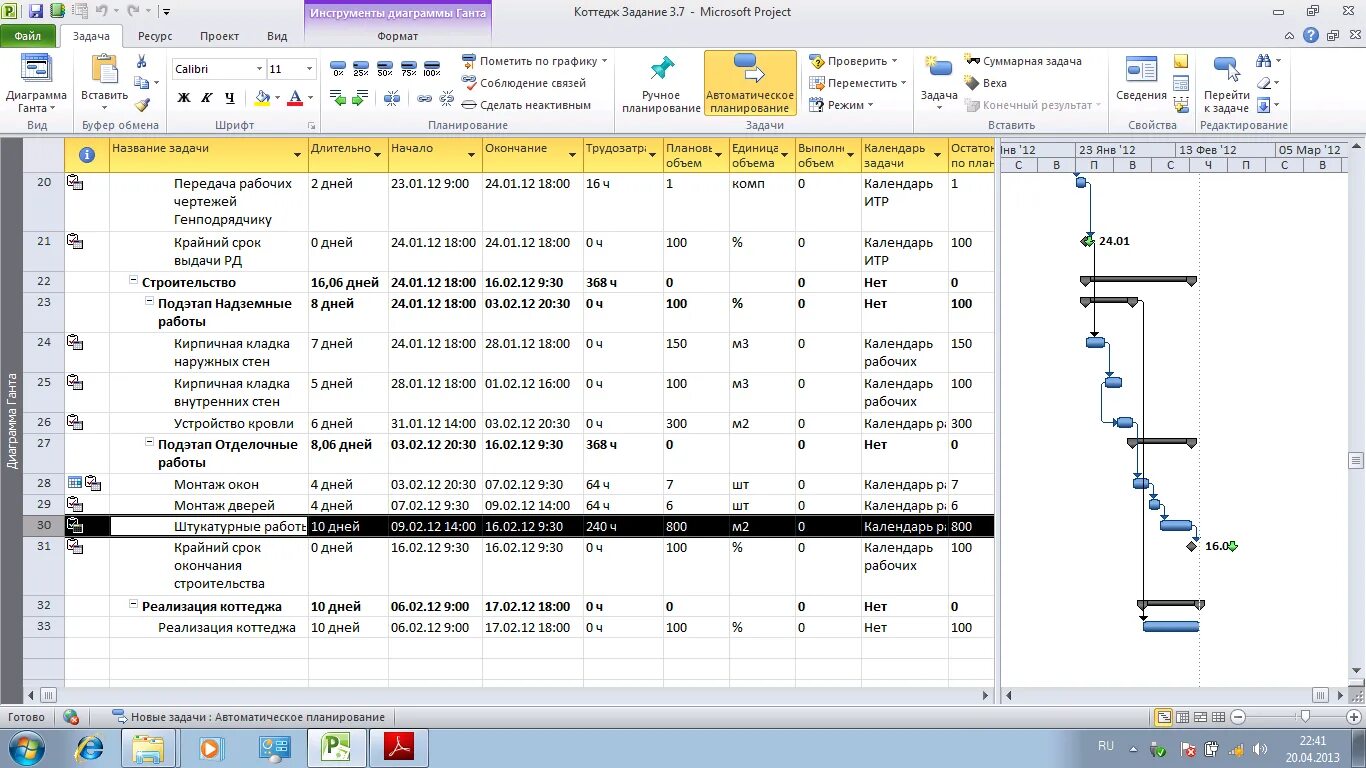The width and height of the screenshot is (1366, 768).
Task: Click Суммарная задача insert button
Action: [1022, 61]
